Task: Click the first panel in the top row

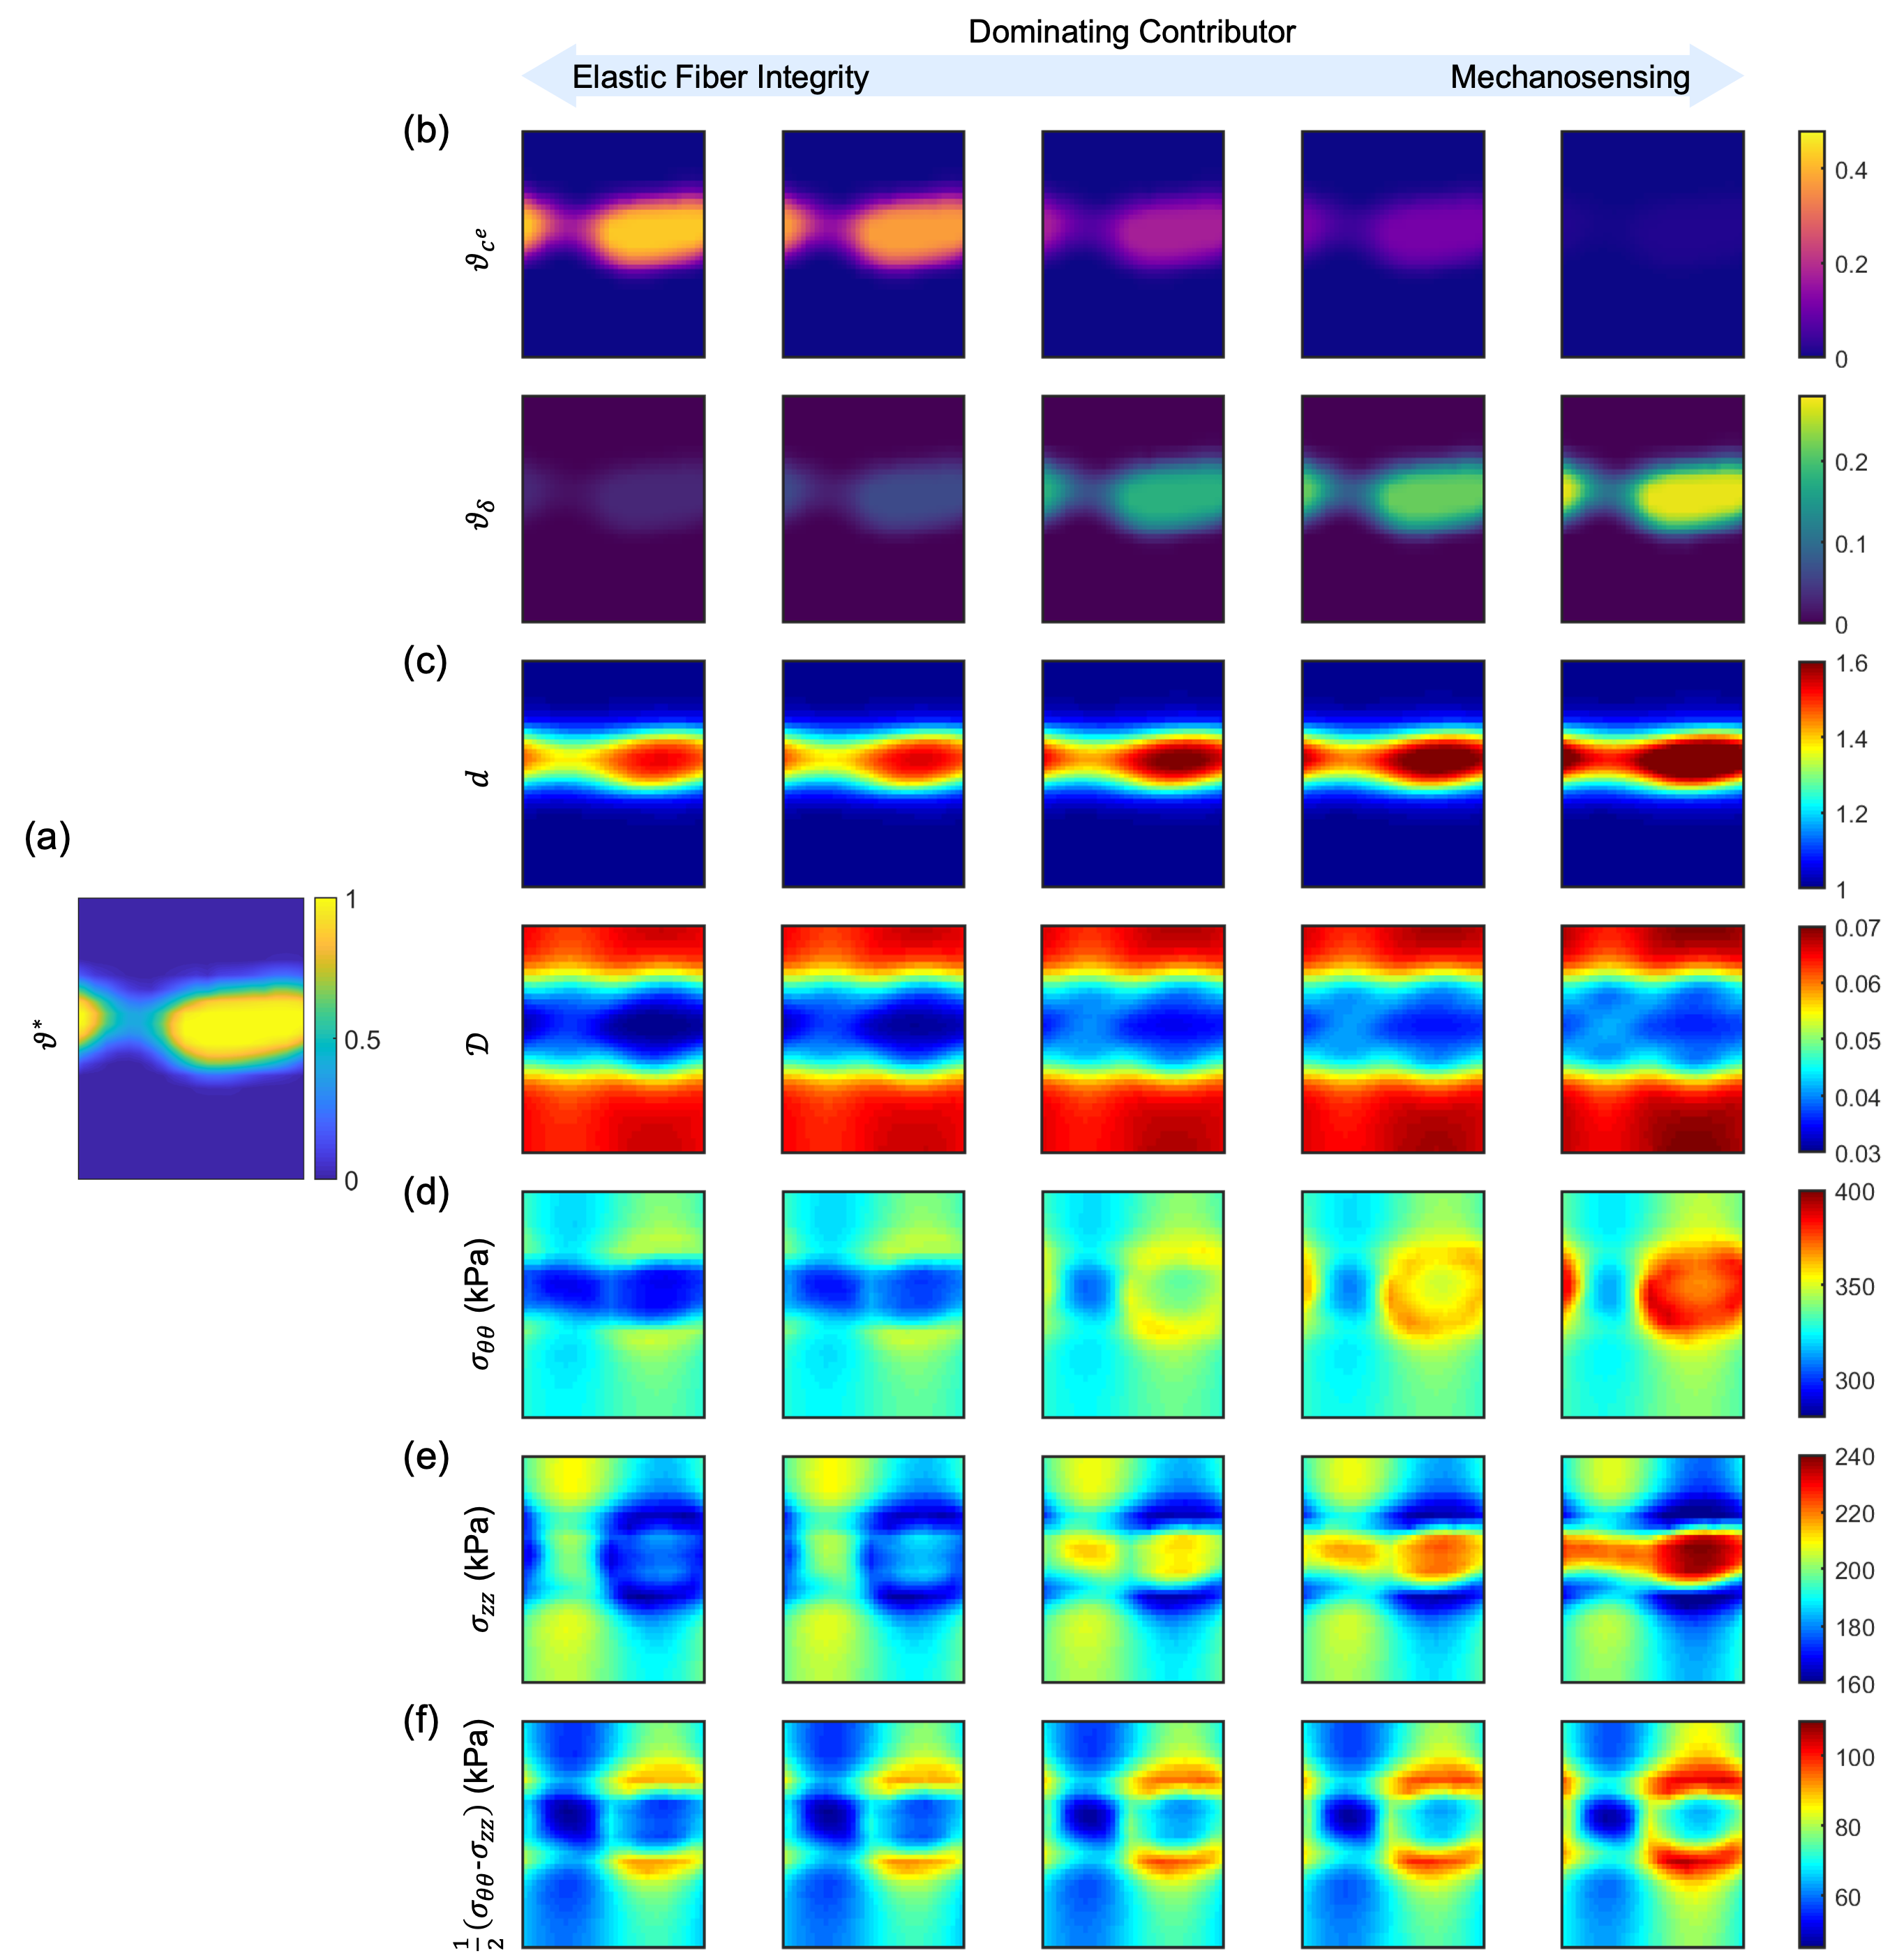Action: point(613,244)
